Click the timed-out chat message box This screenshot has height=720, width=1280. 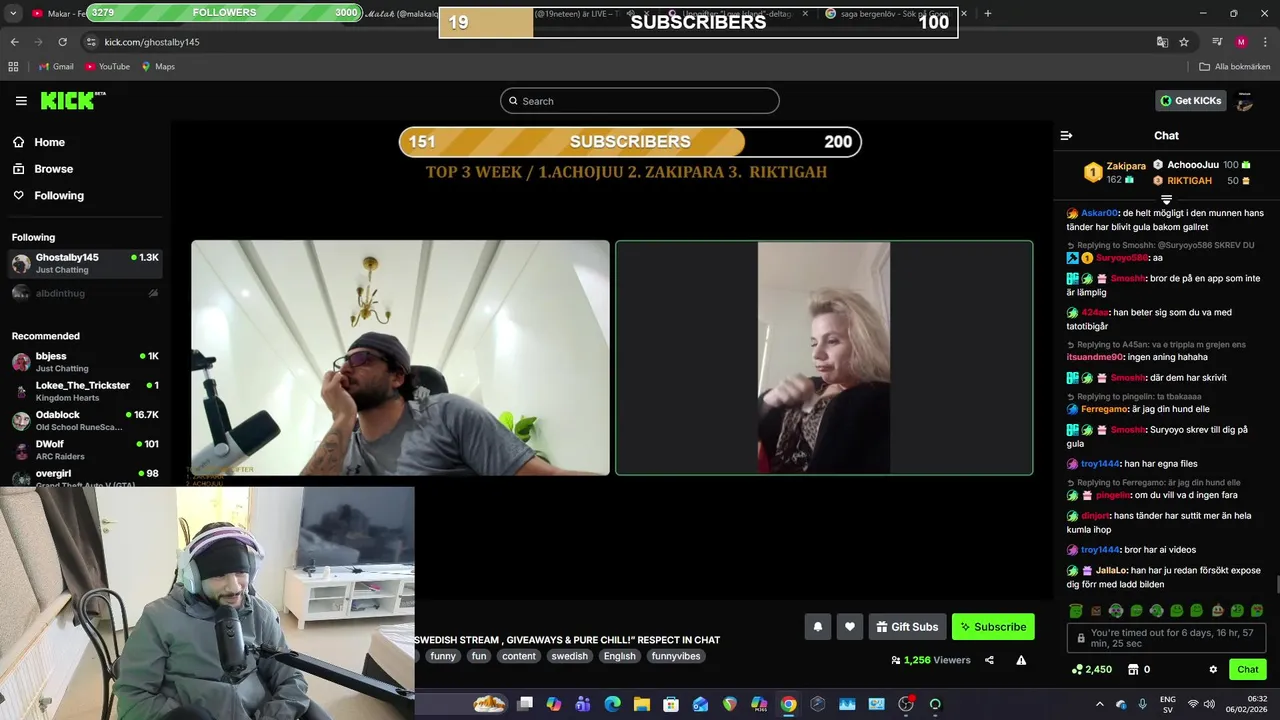tap(1166, 638)
